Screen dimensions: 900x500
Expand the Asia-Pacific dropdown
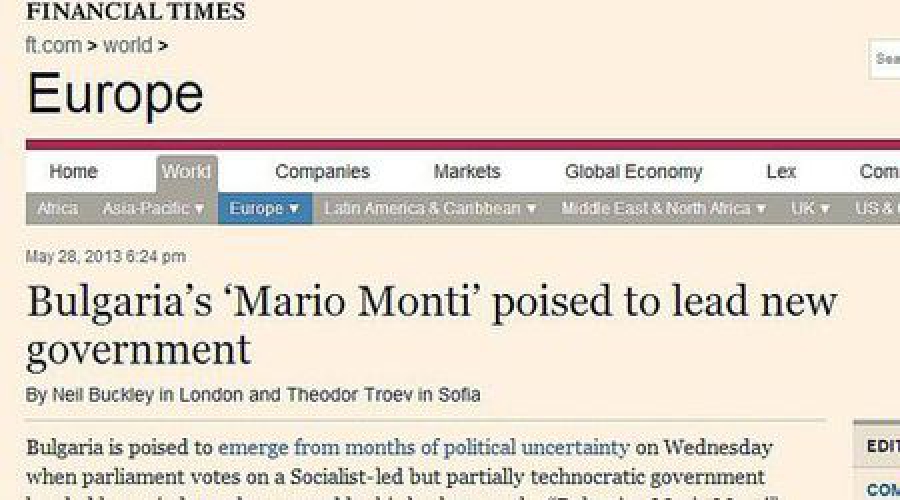153,209
